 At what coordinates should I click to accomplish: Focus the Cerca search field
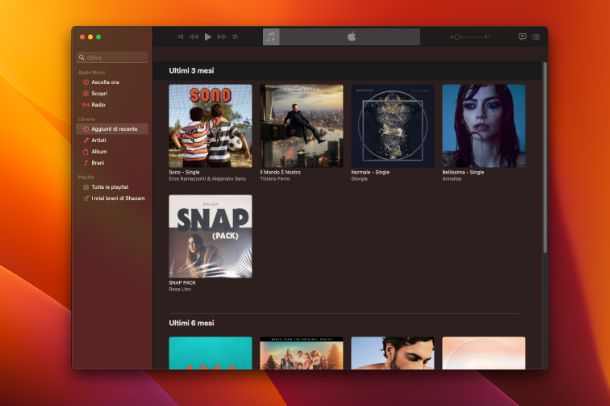[x=112, y=58]
